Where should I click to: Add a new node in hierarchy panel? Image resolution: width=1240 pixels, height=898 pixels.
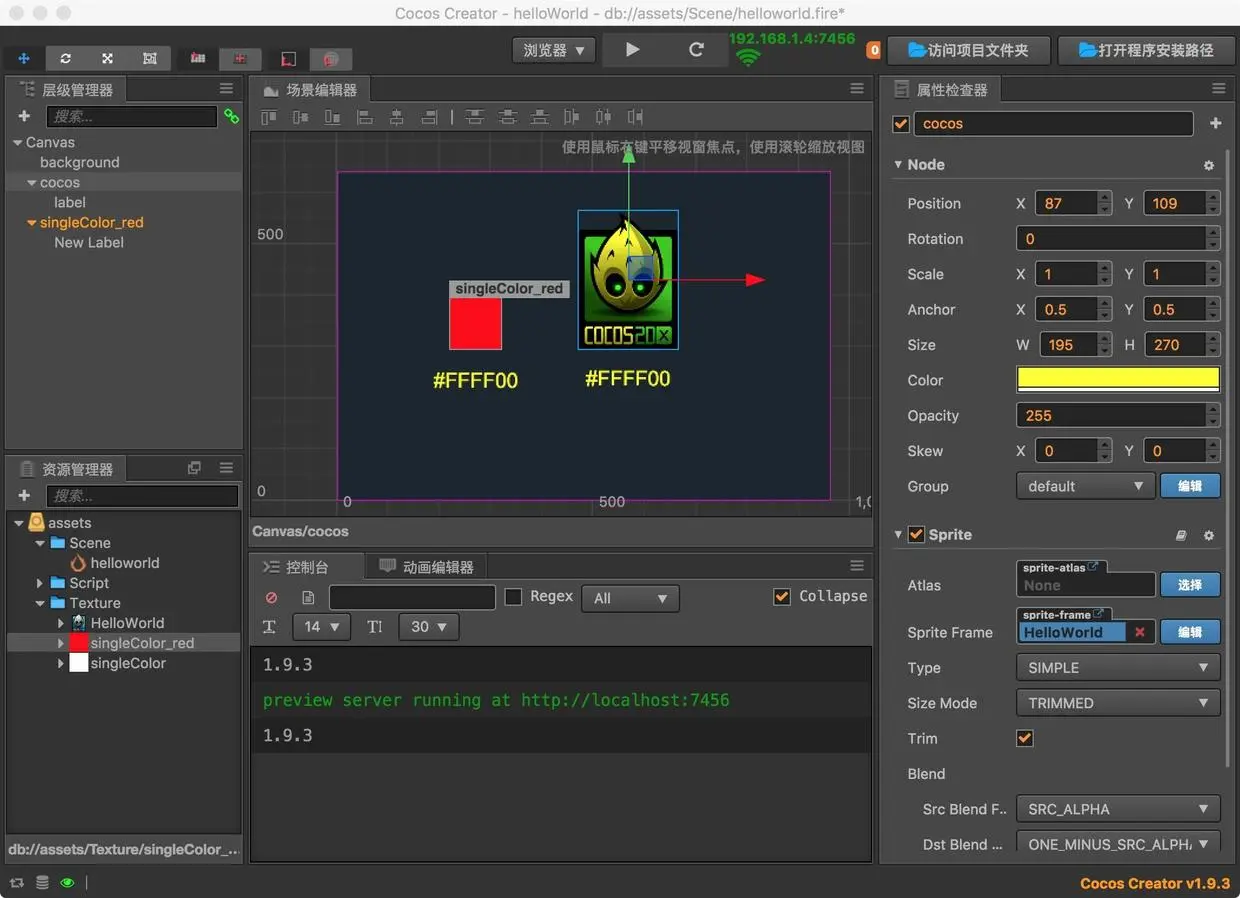tap(24, 117)
